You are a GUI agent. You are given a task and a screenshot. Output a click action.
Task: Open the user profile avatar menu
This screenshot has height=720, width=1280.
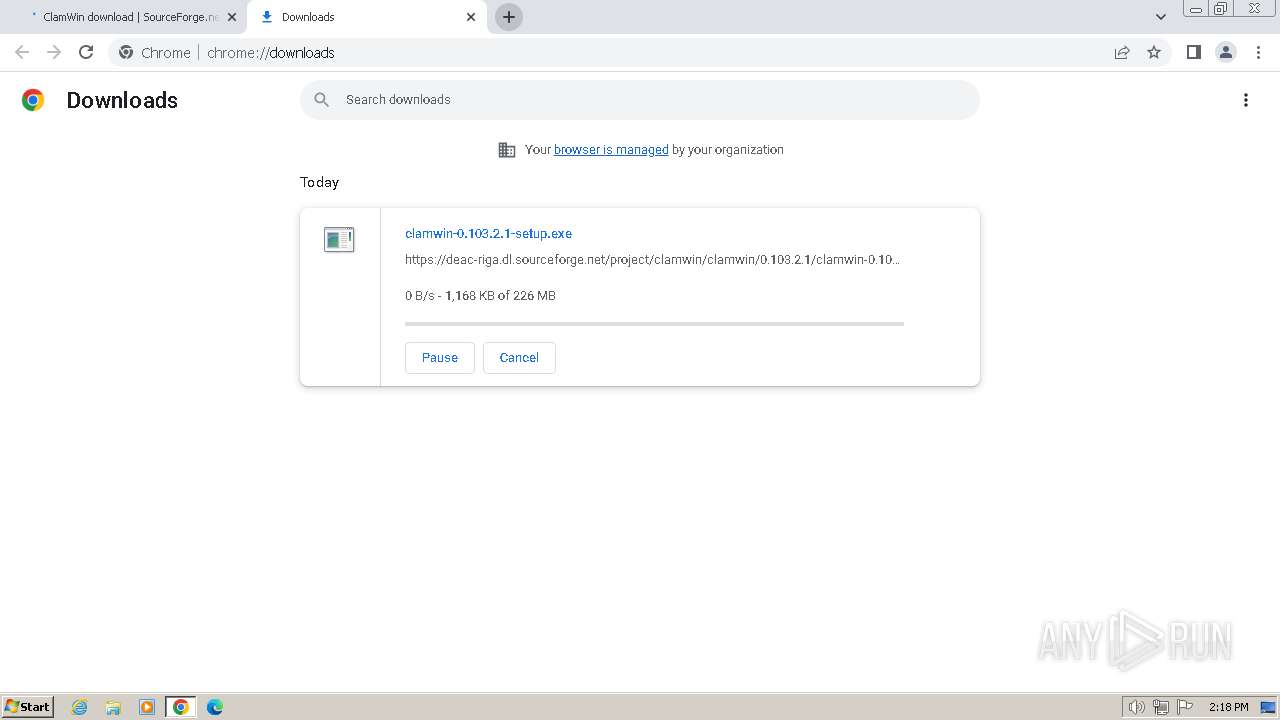pyautogui.click(x=1226, y=52)
